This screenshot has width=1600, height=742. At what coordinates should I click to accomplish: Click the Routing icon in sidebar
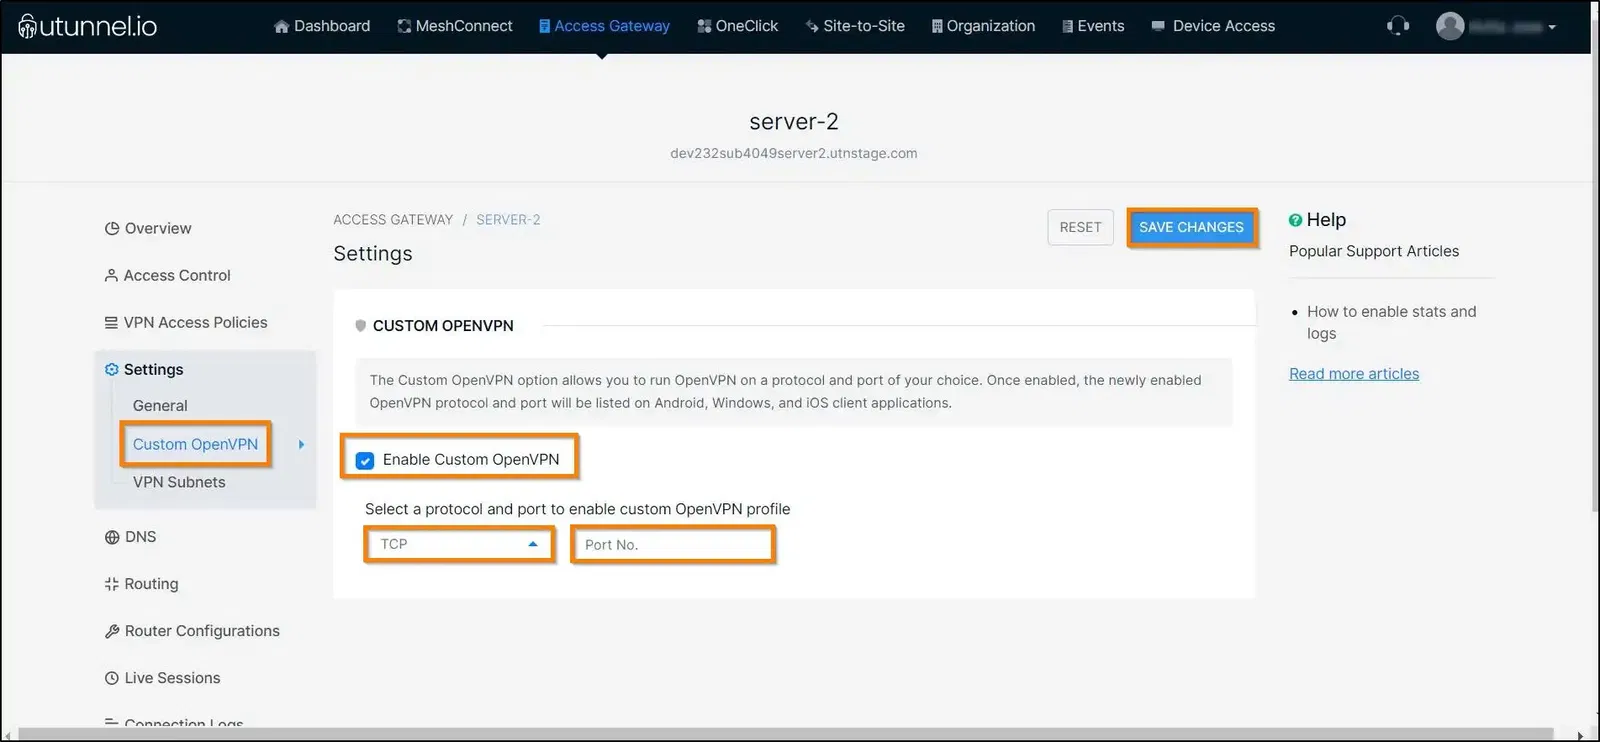click(111, 584)
